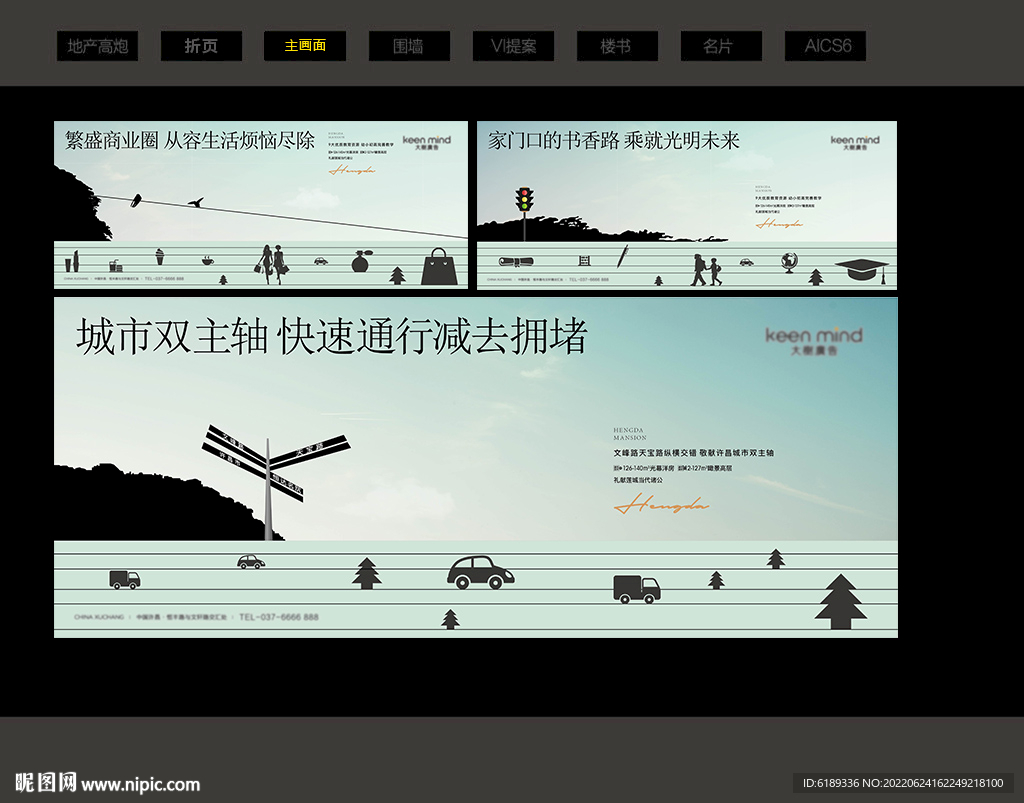Open the large city axis poster thumbnail
The height and width of the screenshot is (803, 1024).
(x=476, y=467)
